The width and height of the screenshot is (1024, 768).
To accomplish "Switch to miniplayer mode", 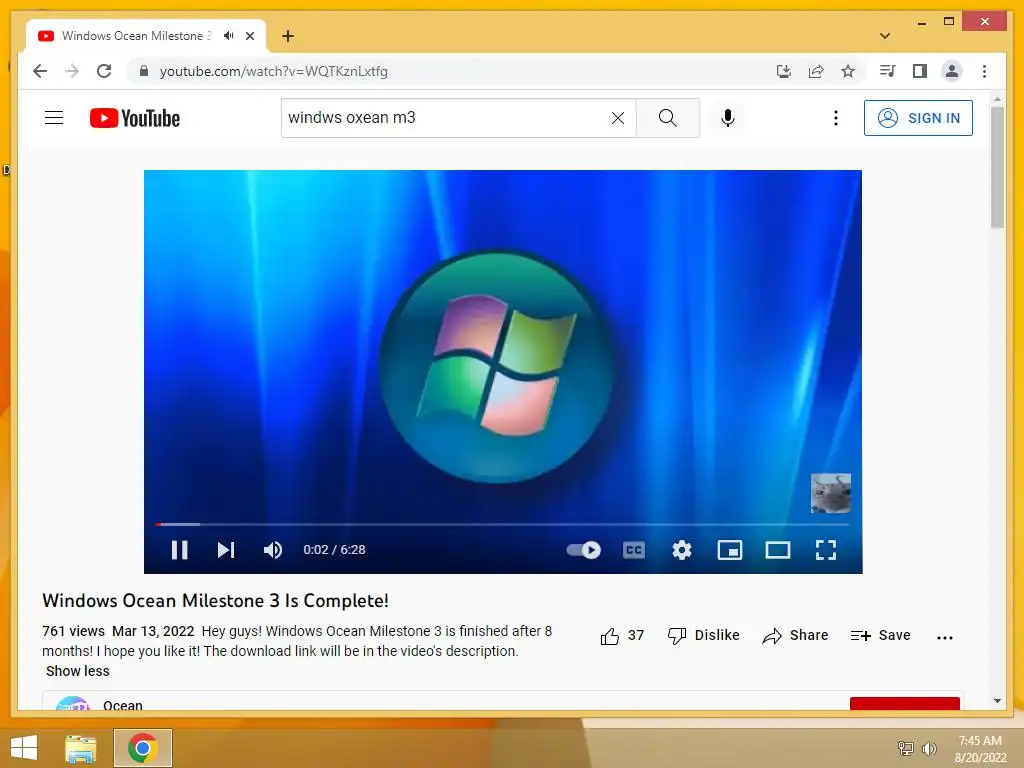I will pos(729,550).
